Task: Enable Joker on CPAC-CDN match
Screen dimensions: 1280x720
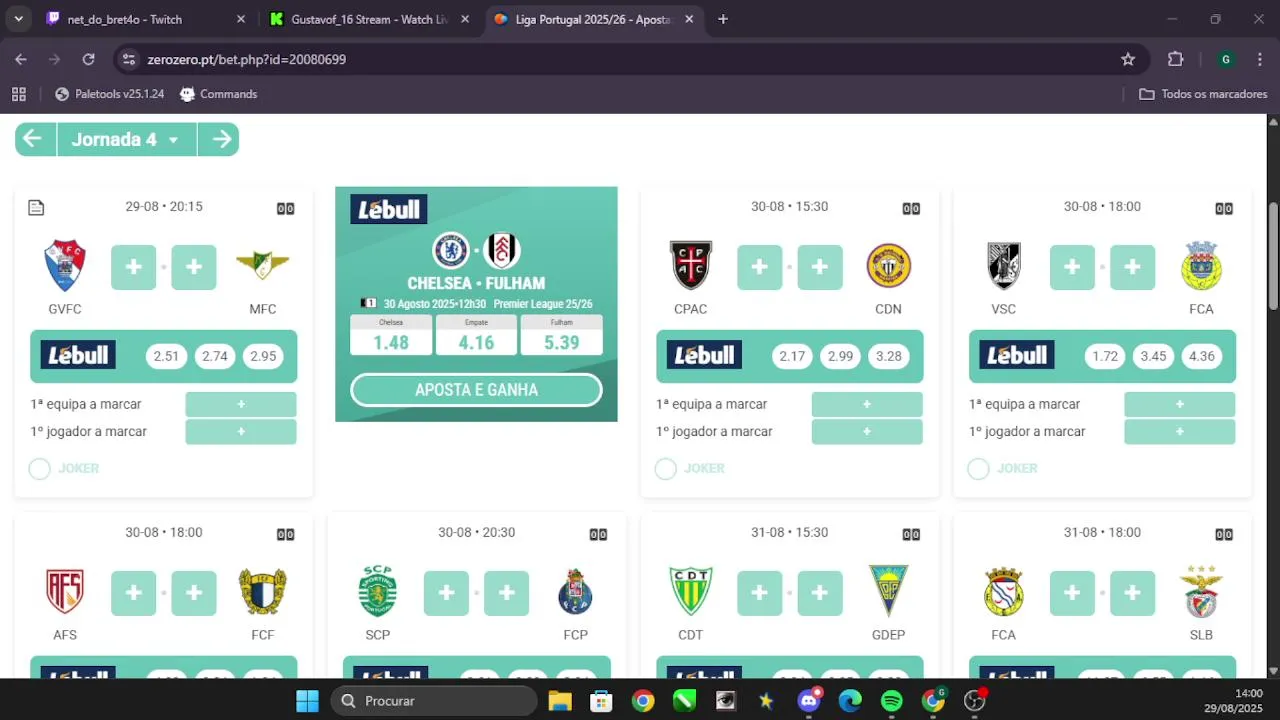Action: click(665, 469)
